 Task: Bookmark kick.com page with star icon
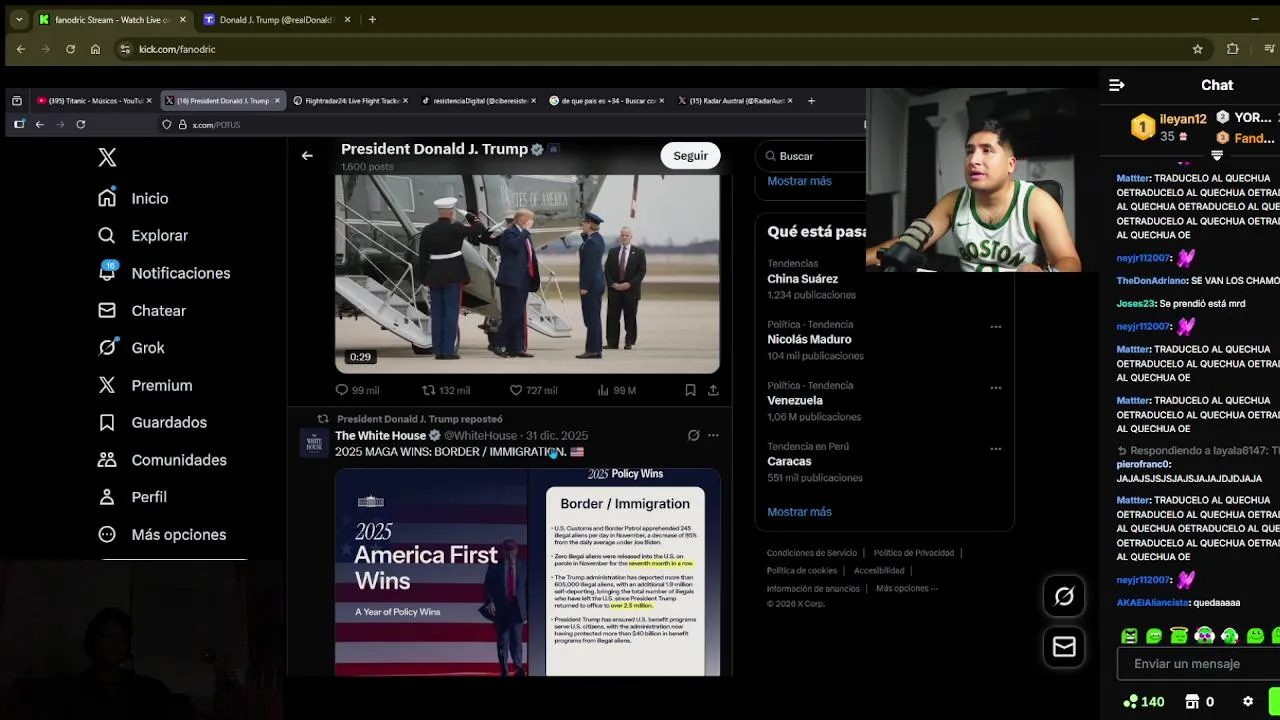1198,49
